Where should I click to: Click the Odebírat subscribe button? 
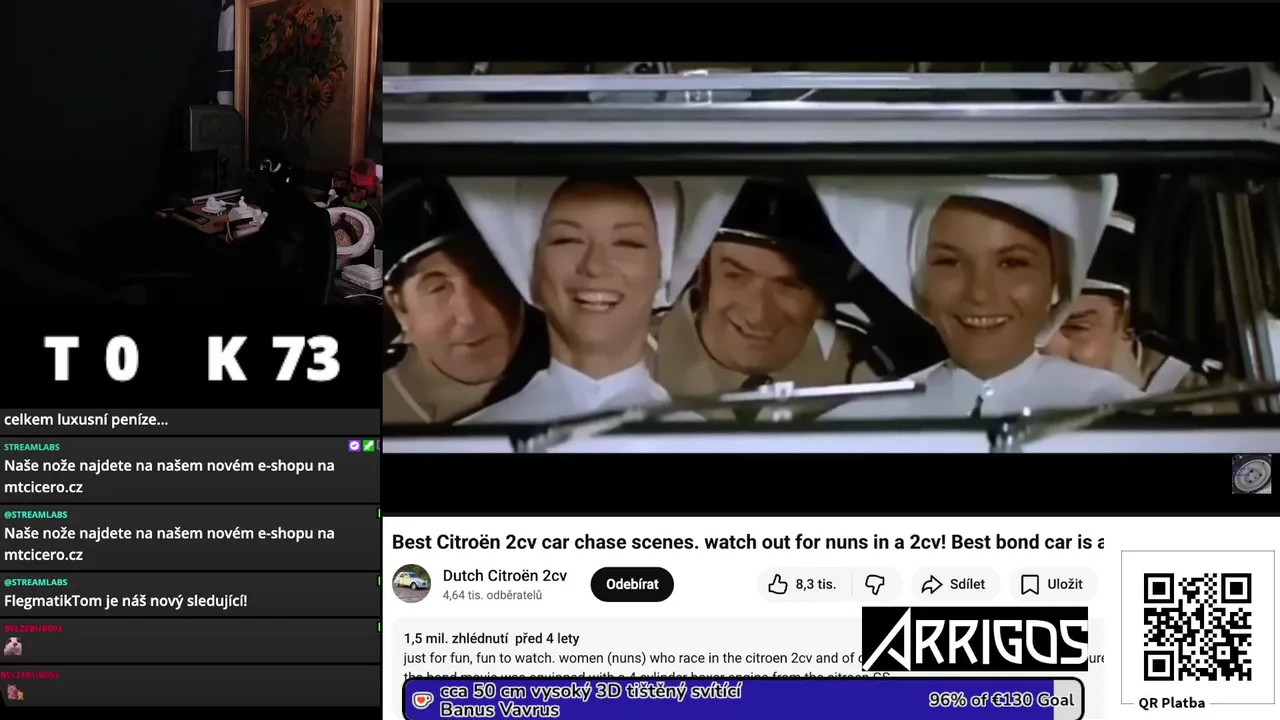coord(632,584)
